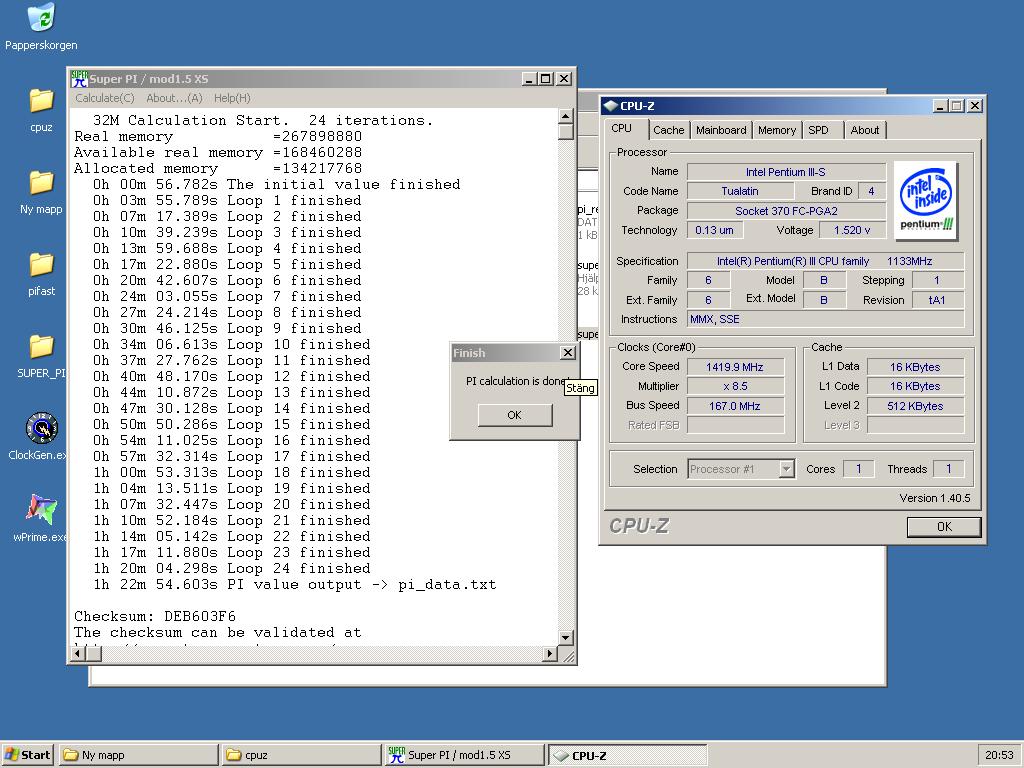The width and height of the screenshot is (1024, 768).
Task: Click the Voltage 1.520 v field
Action: point(853,230)
